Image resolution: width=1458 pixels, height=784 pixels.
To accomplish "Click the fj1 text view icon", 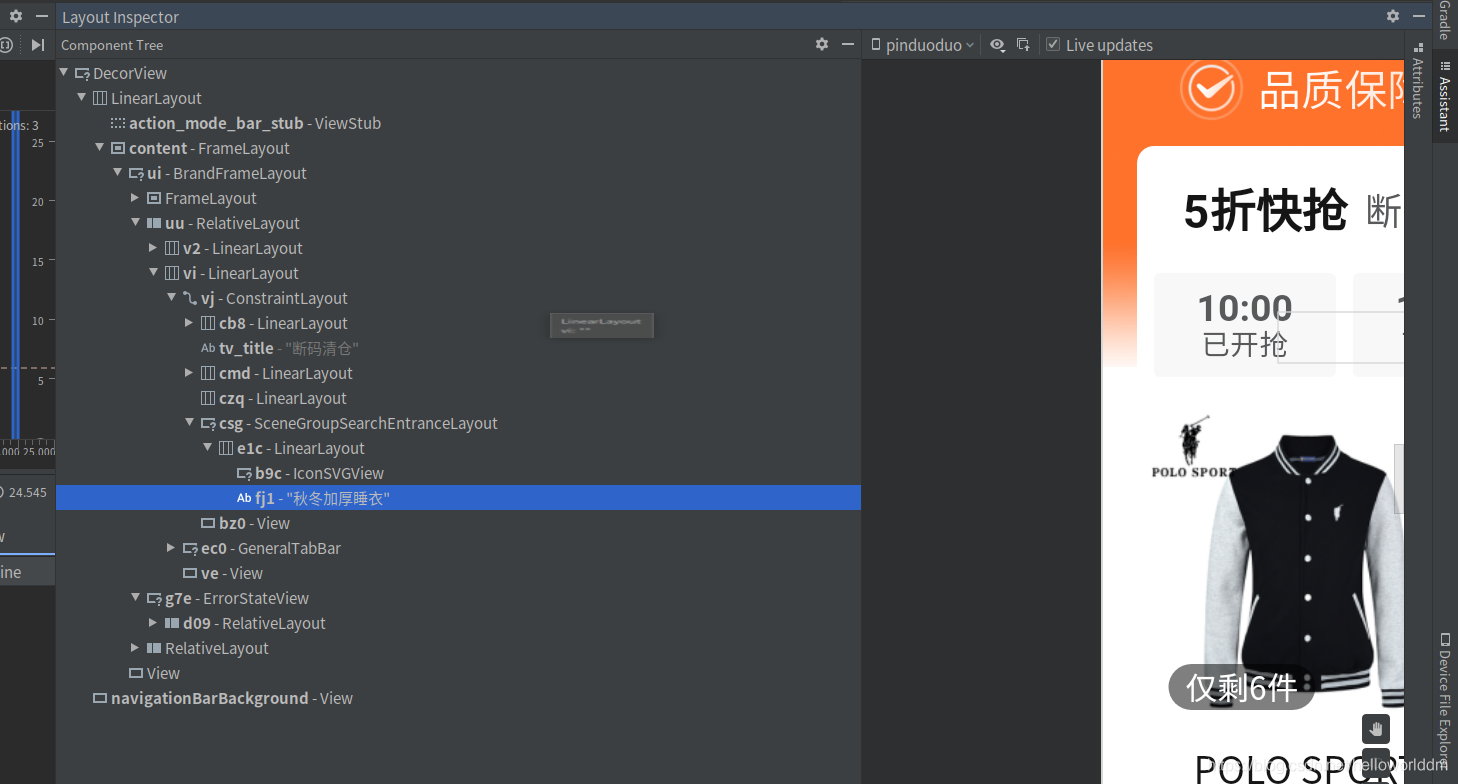I will point(244,498).
